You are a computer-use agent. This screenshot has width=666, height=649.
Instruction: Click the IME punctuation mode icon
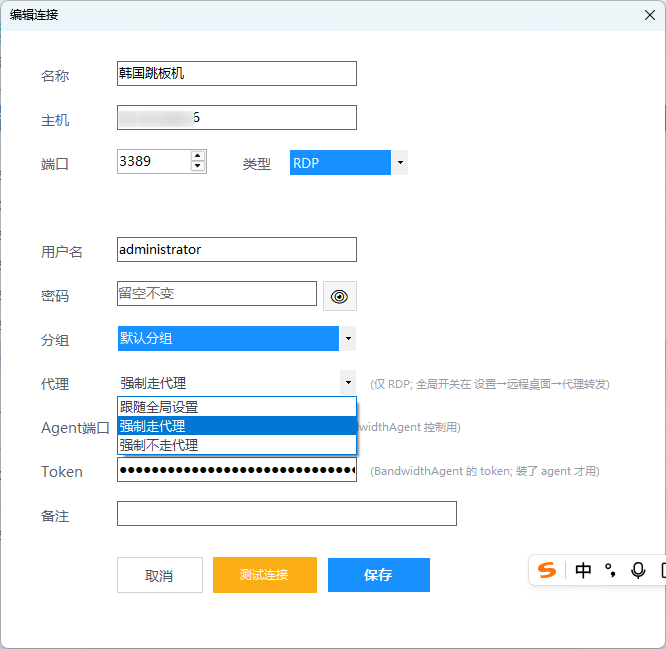(610, 570)
